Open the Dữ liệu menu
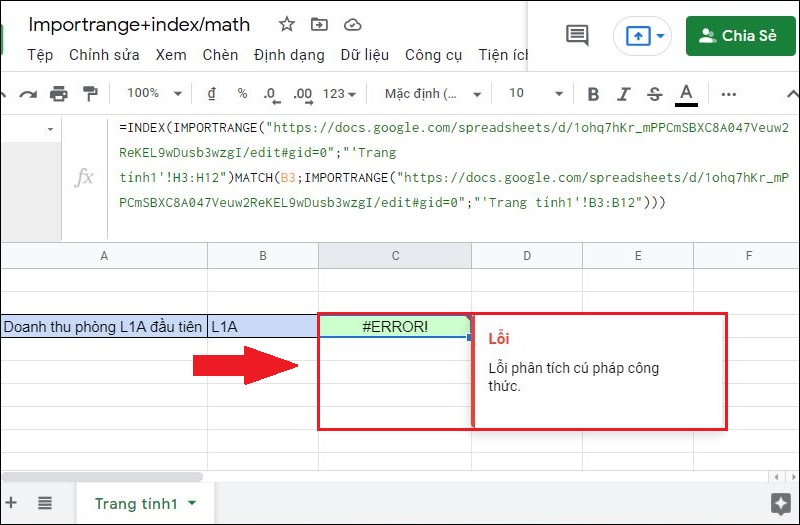The image size is (800, 525). click(x=366, y=55)
